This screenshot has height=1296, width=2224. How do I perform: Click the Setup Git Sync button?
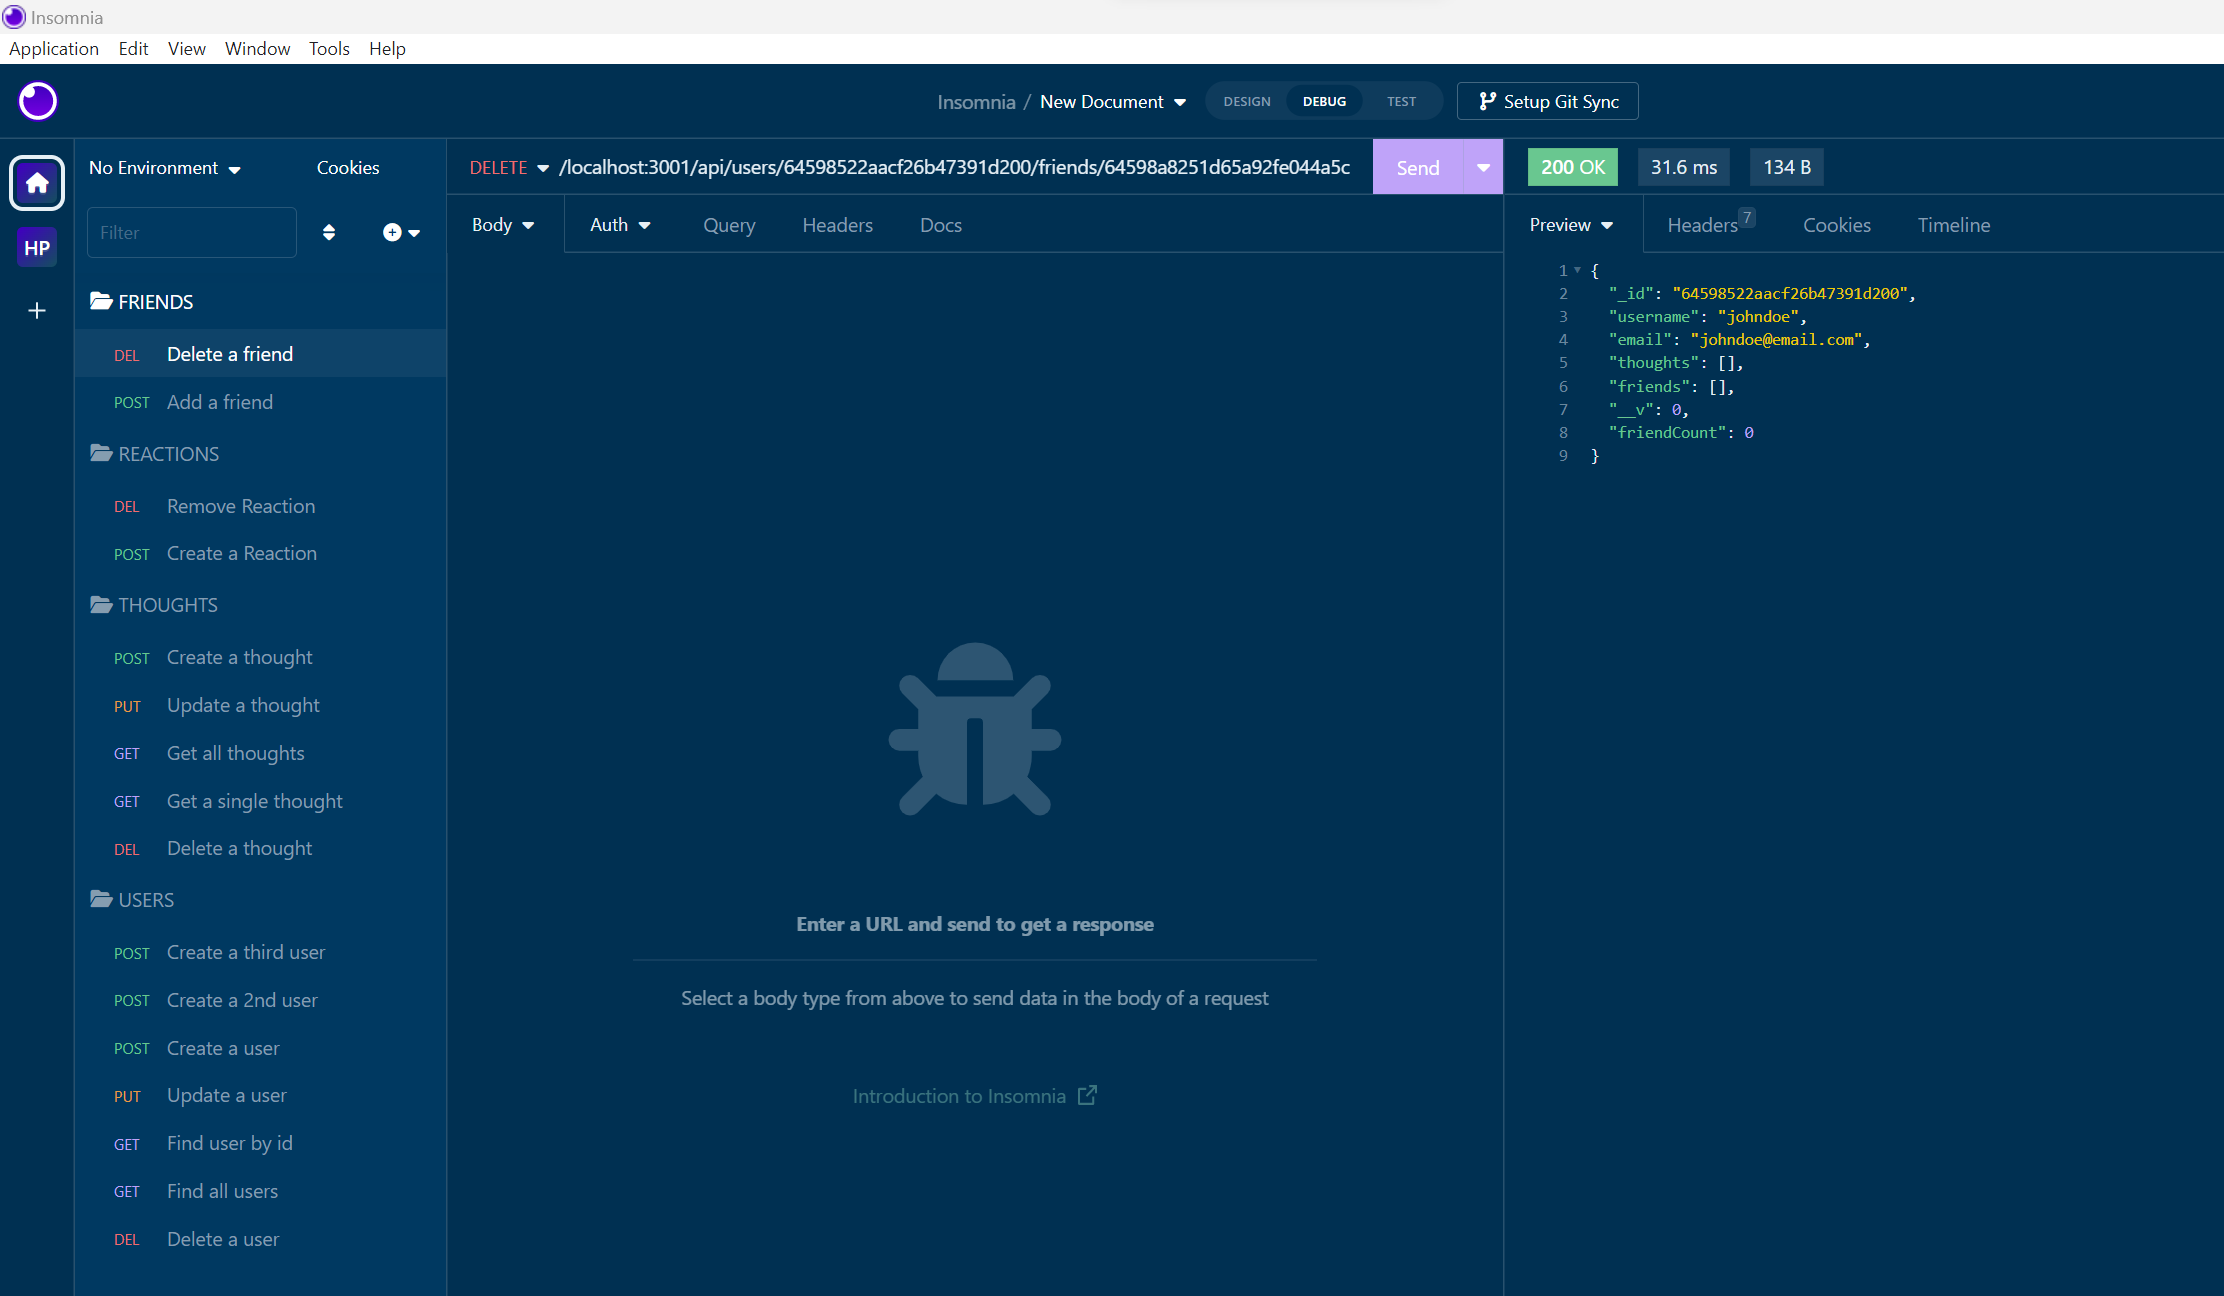pos(1547,101)
